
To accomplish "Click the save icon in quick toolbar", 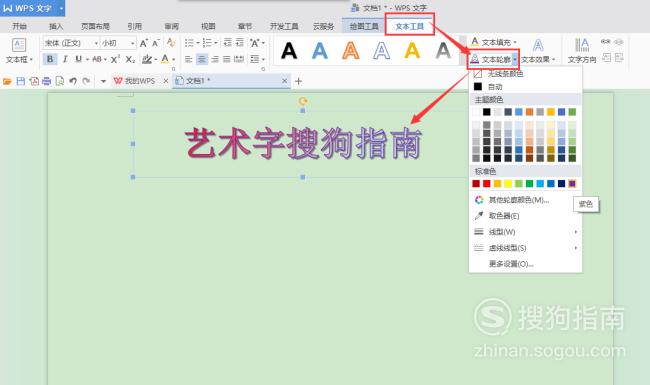I will click(x=20, y=81).
